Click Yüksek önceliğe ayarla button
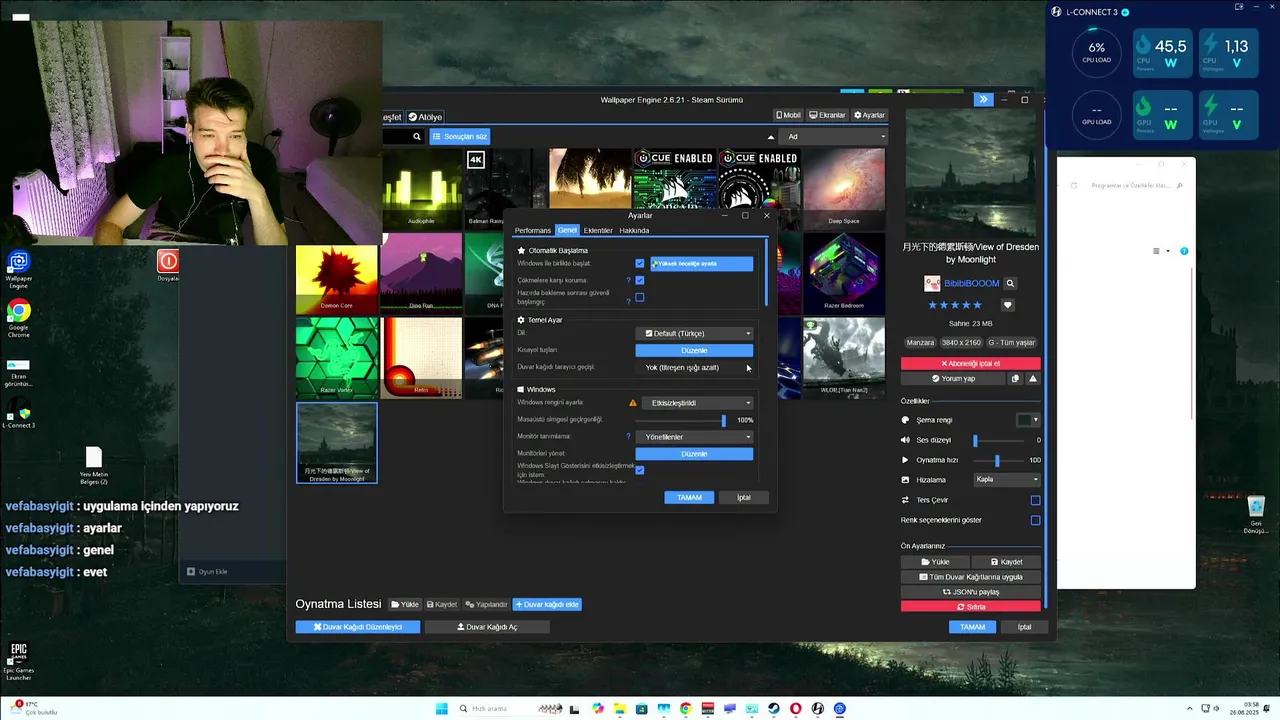Image resolution: width=1280 pixels, height=720 pixels. point(701,263)
